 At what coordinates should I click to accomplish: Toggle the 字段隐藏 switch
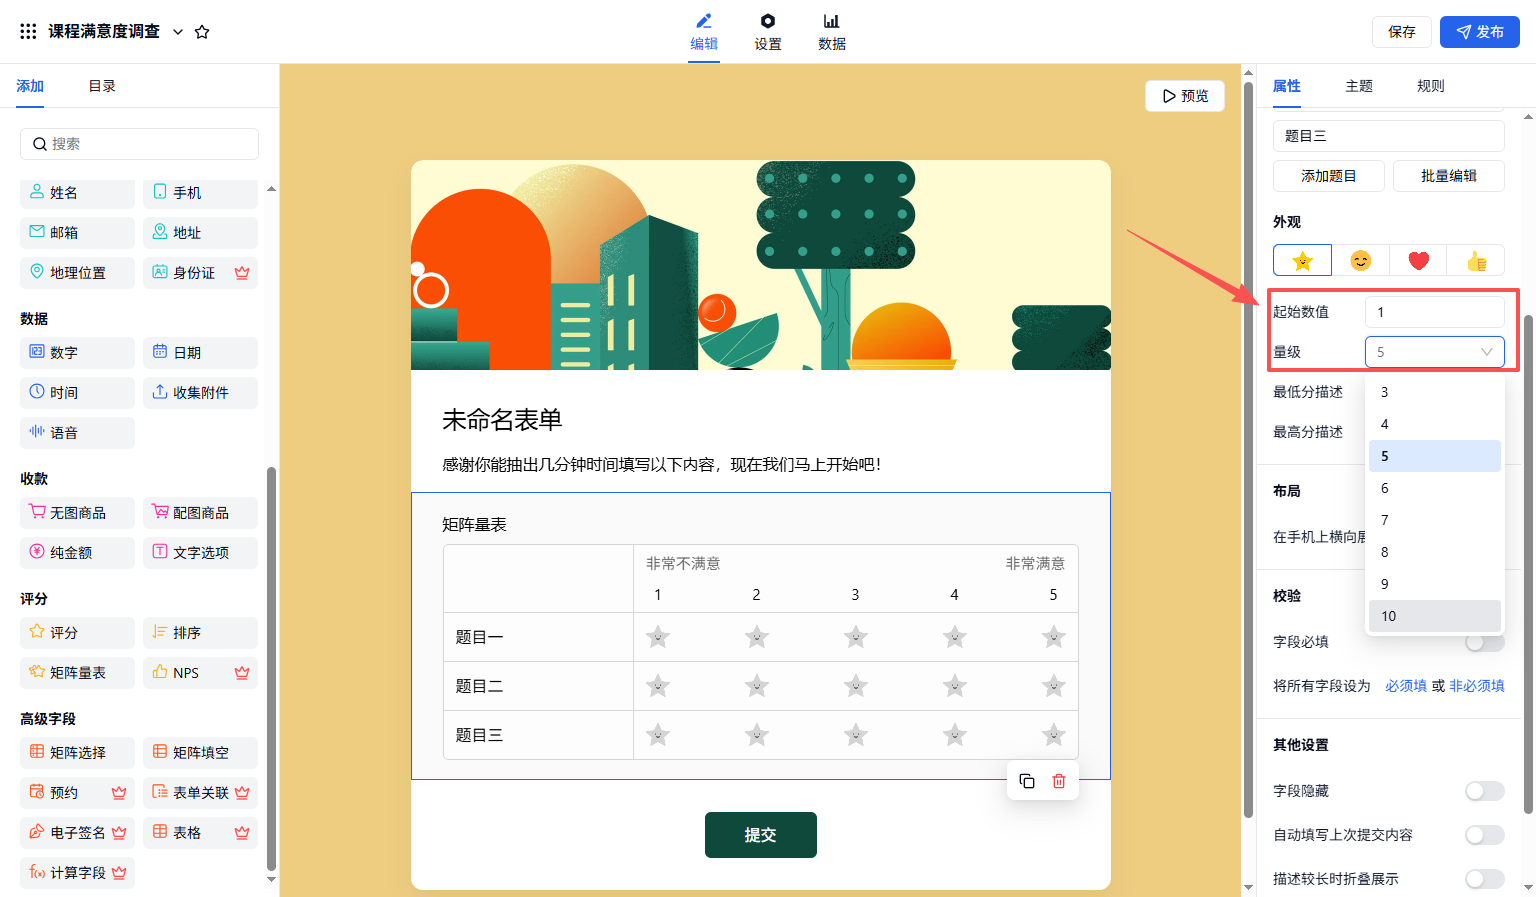pos(1484,791)
